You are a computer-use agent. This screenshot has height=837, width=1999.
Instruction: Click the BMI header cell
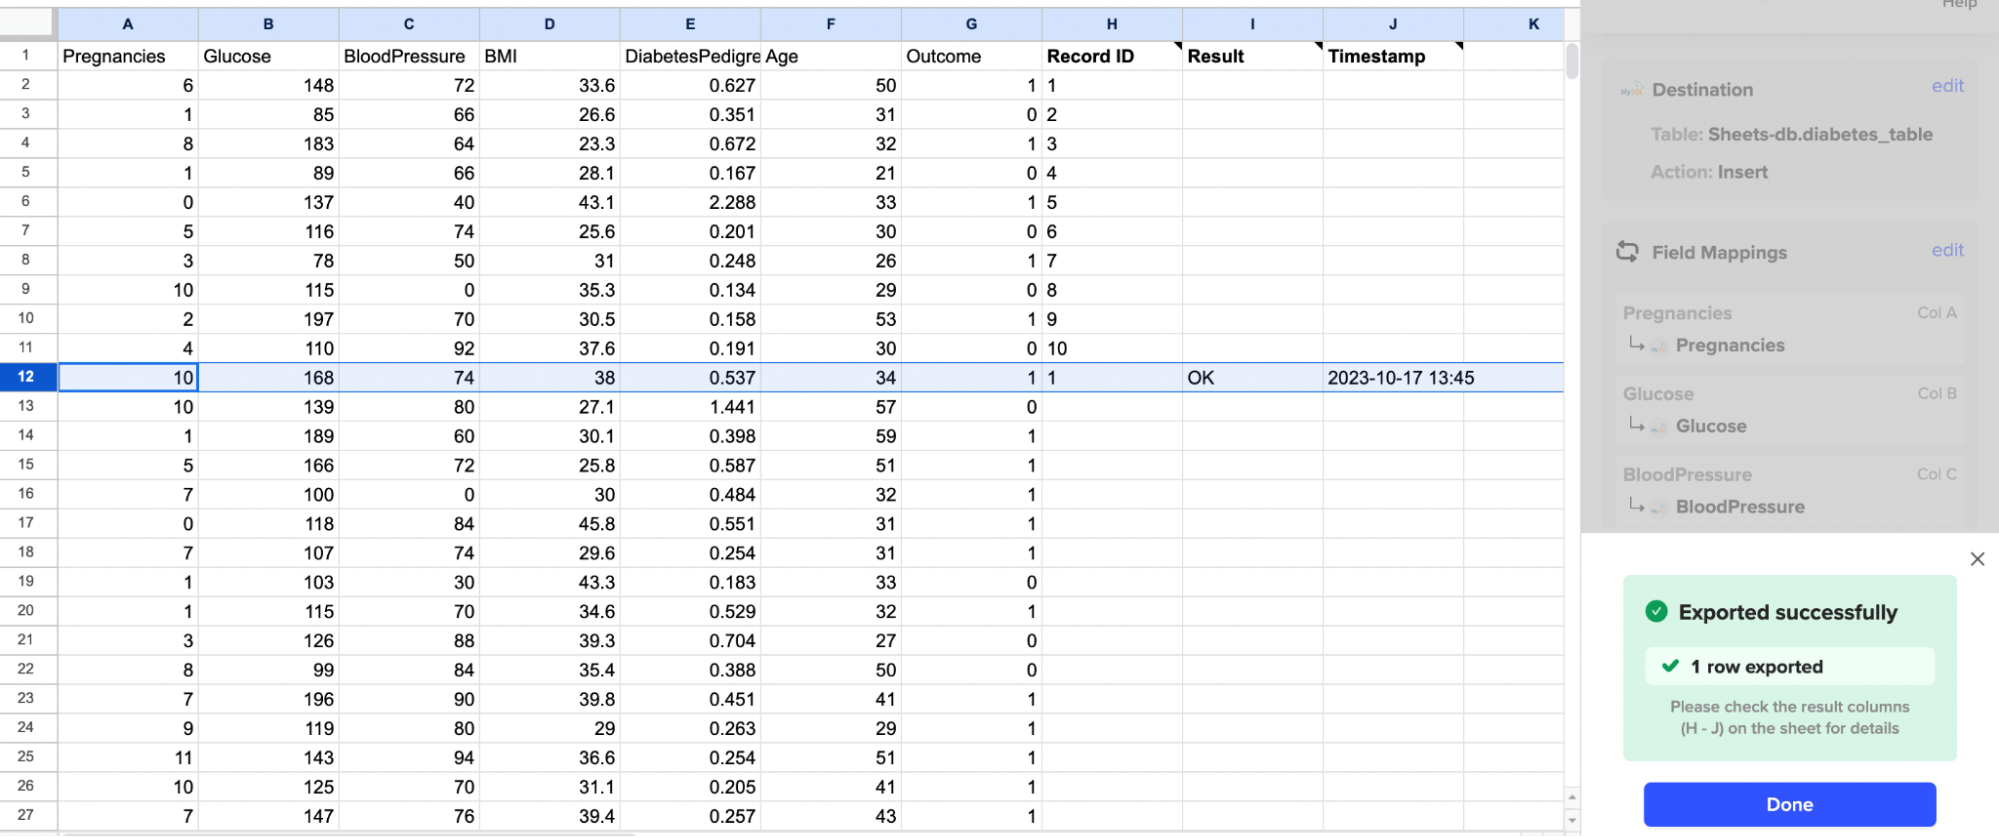point(549,56)
